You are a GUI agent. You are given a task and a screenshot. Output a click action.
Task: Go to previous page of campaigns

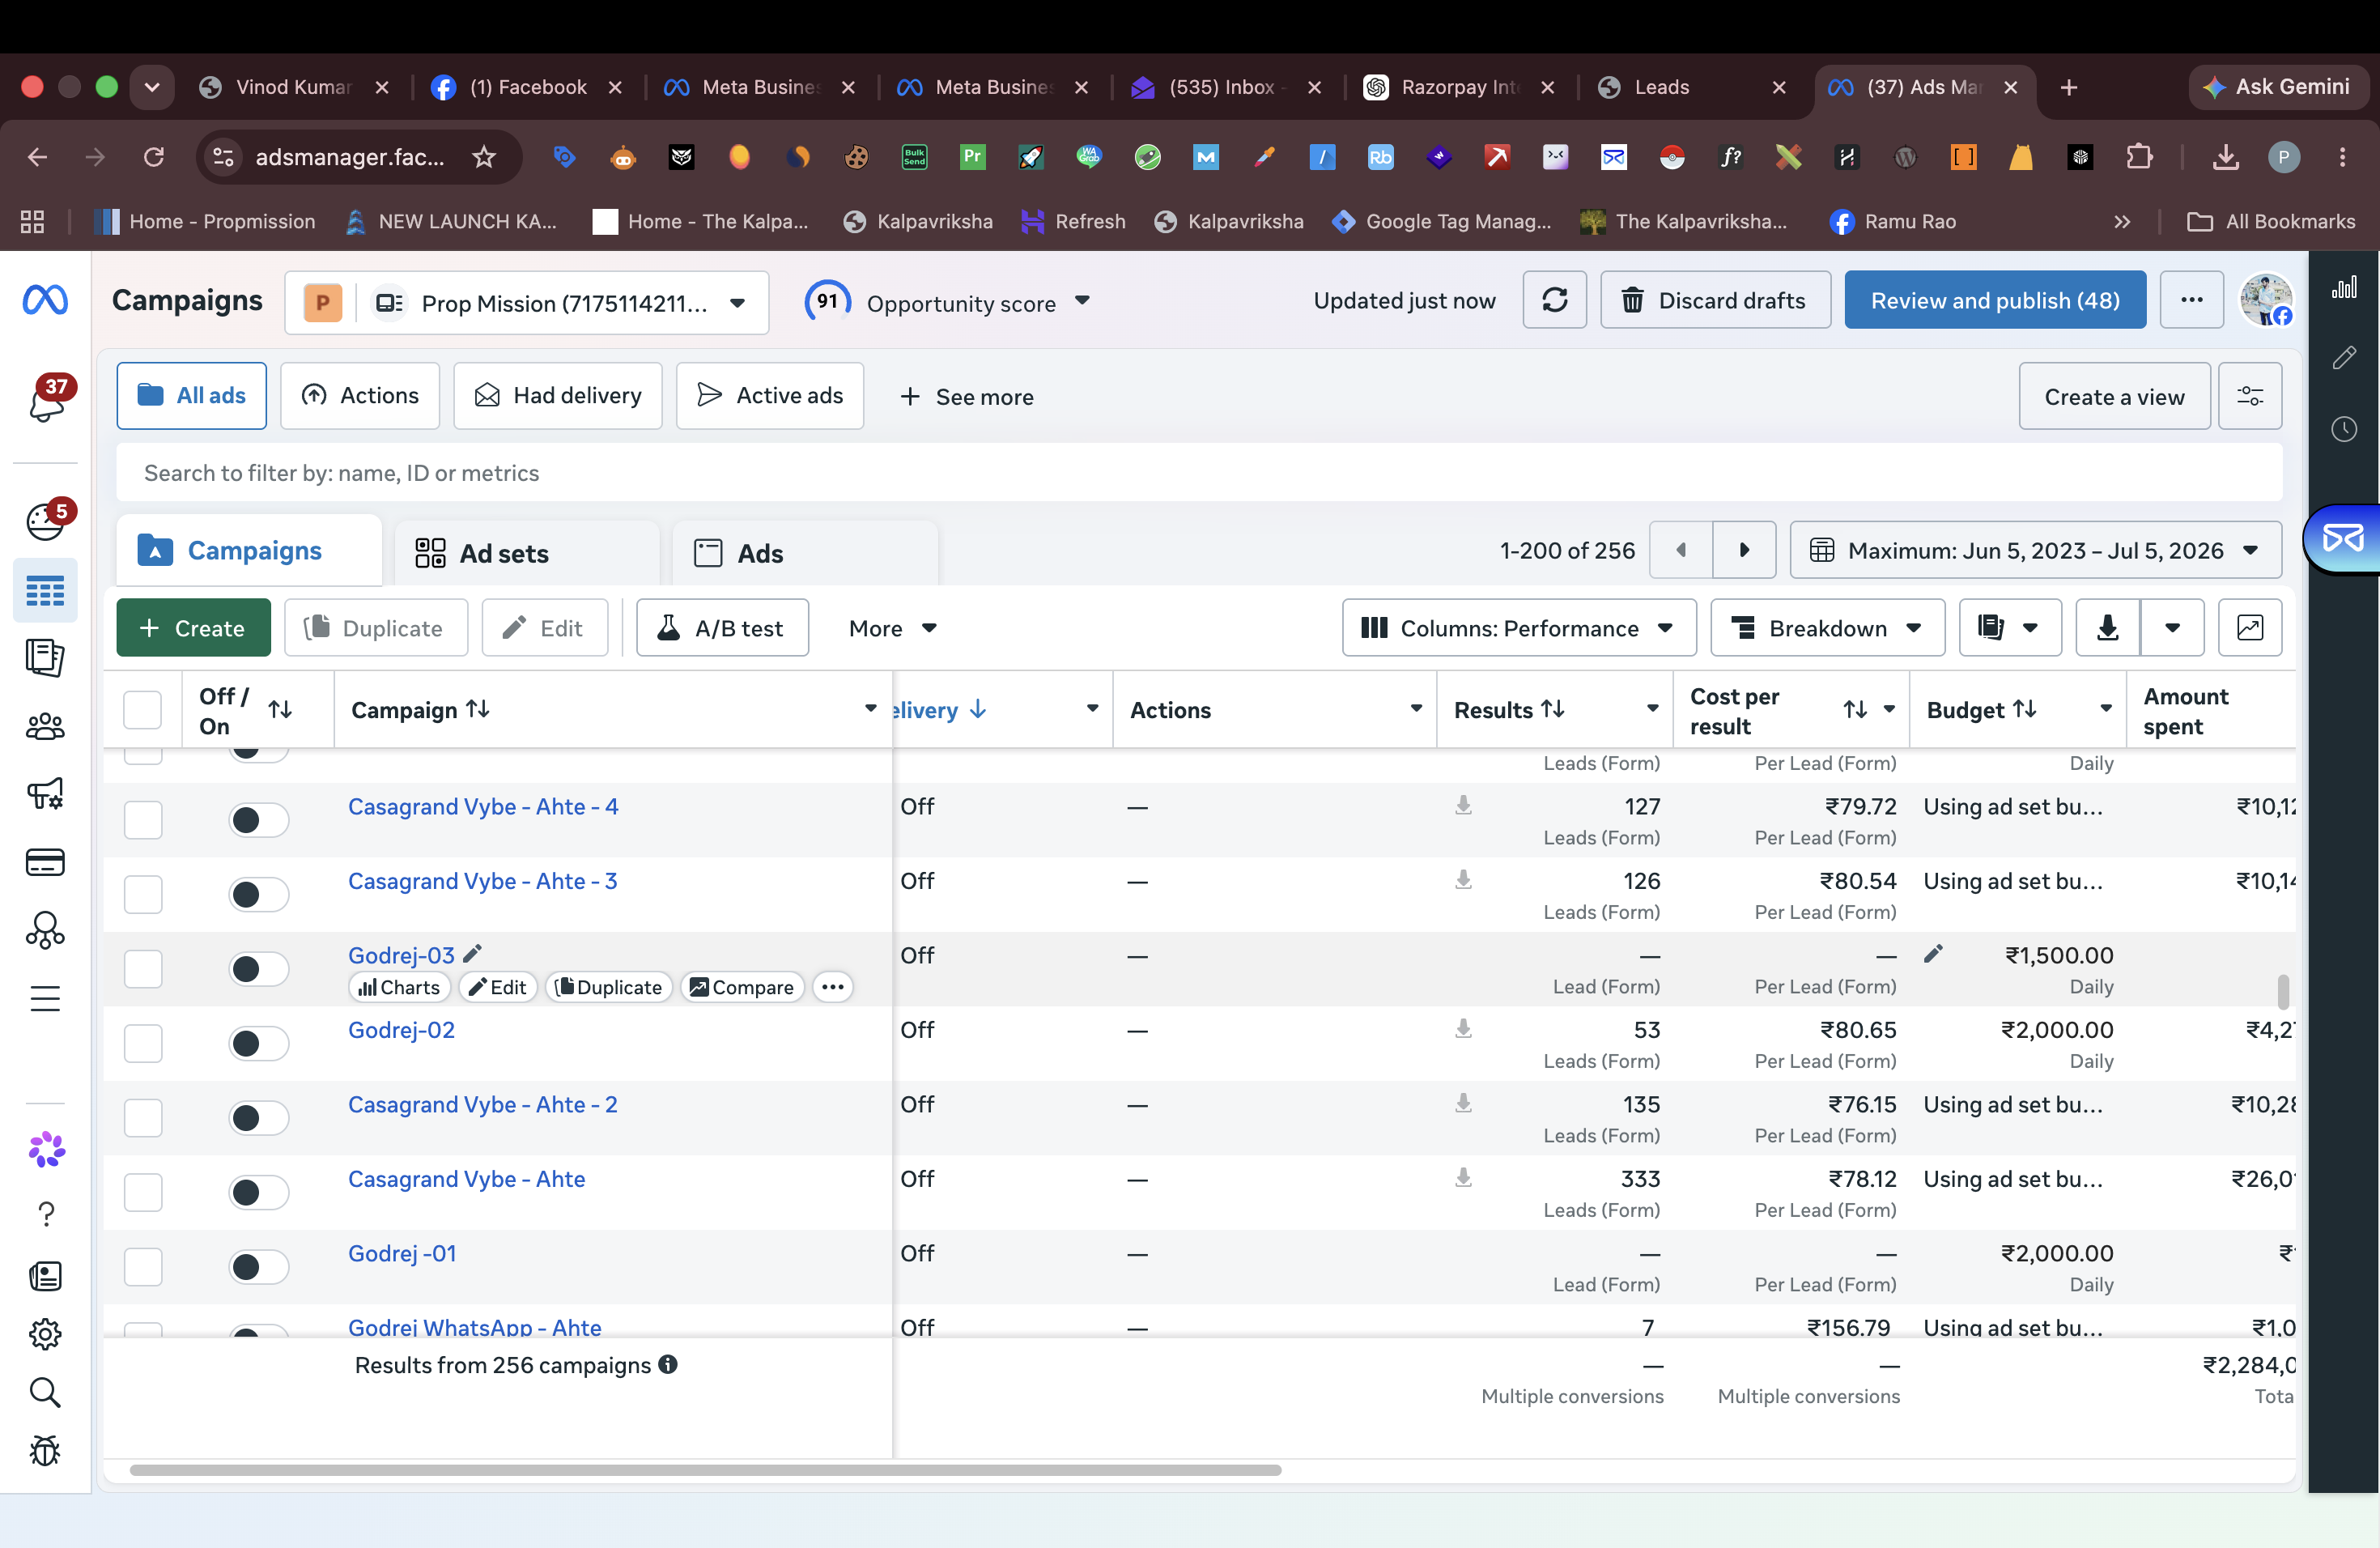click(x=1681, y=550)
